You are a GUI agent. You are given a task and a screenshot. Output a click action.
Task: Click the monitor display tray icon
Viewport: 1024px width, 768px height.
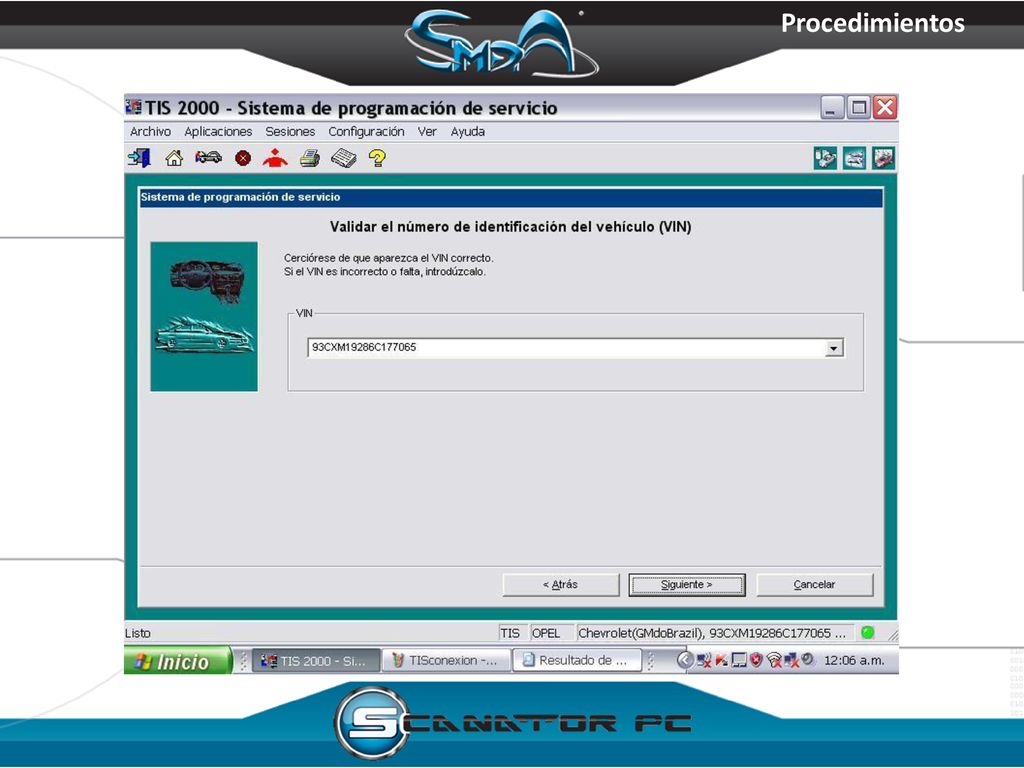[739, 660]
